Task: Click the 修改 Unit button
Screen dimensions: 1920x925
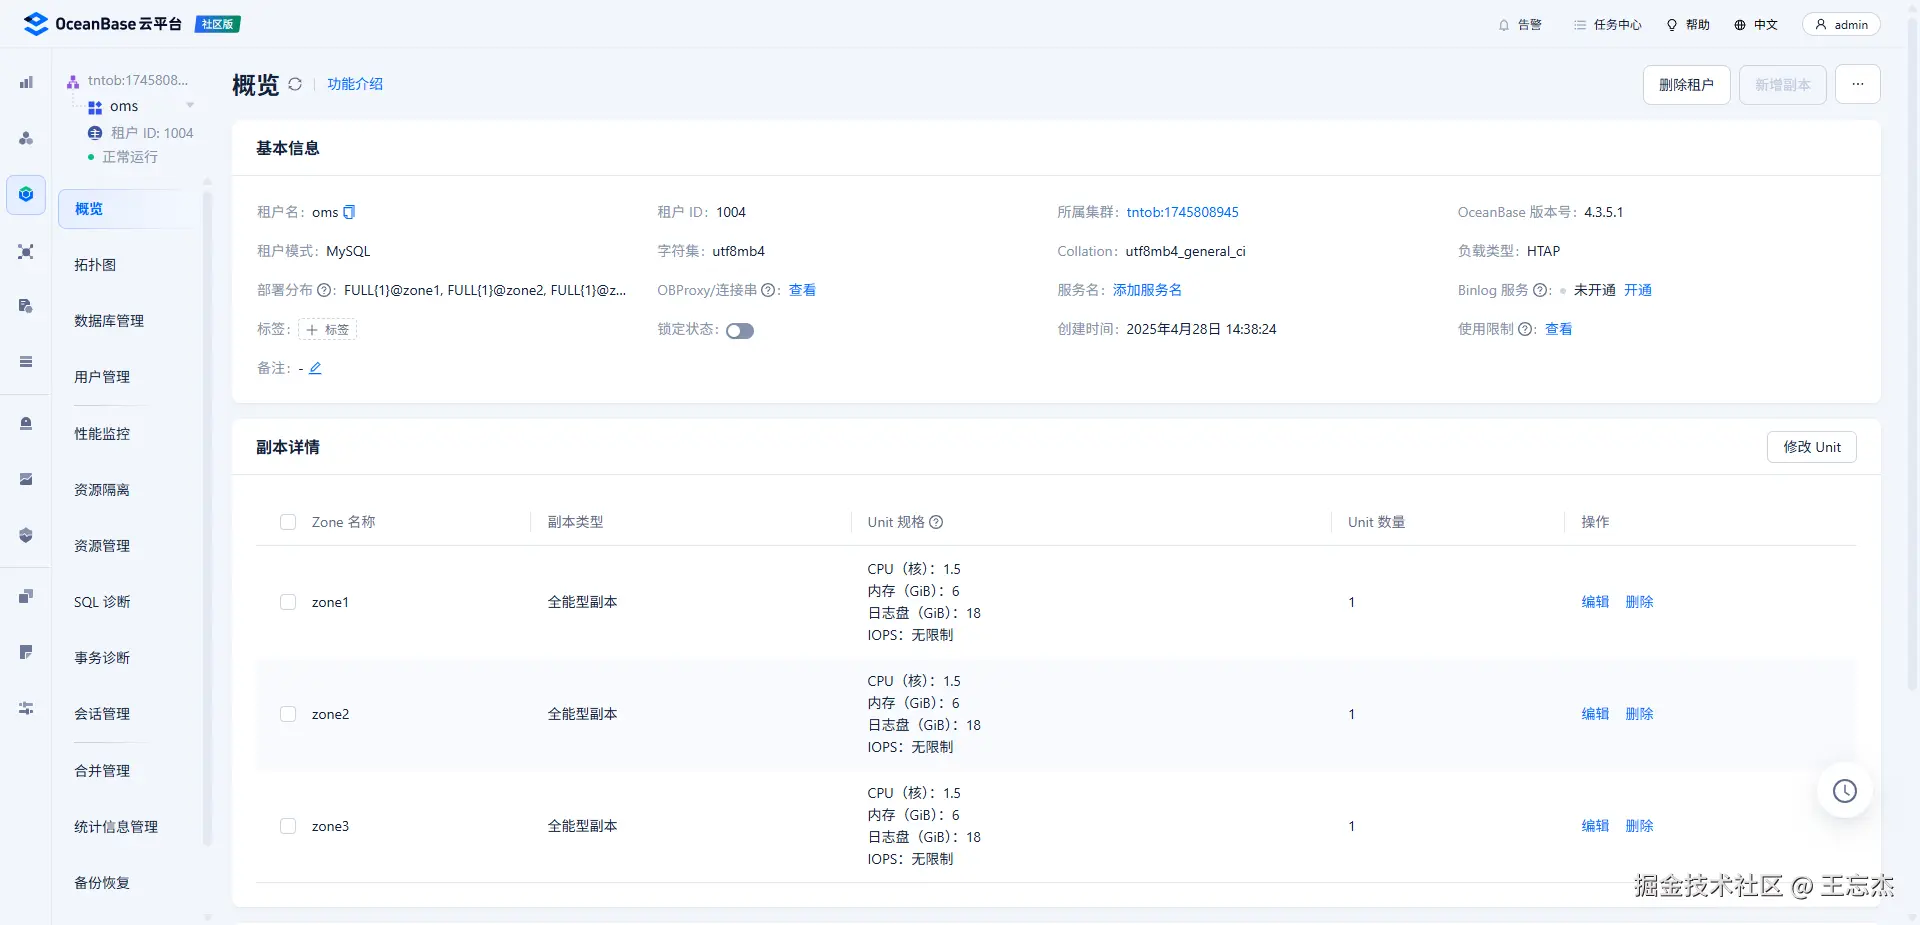Action: pos(1812,447)
